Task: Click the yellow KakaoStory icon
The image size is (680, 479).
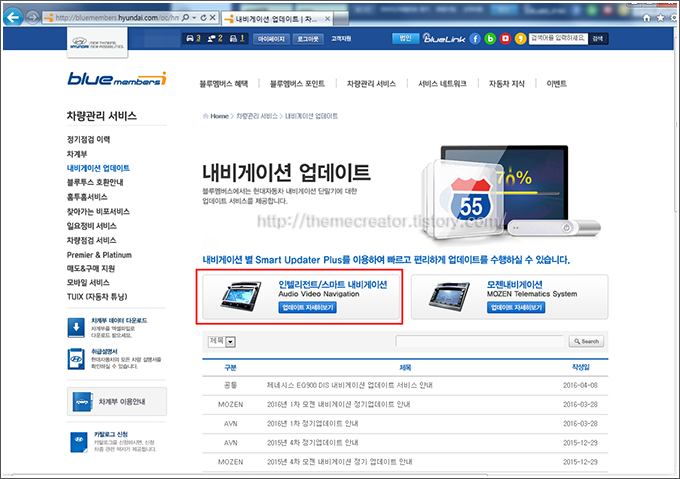Action: pos(520,39)
